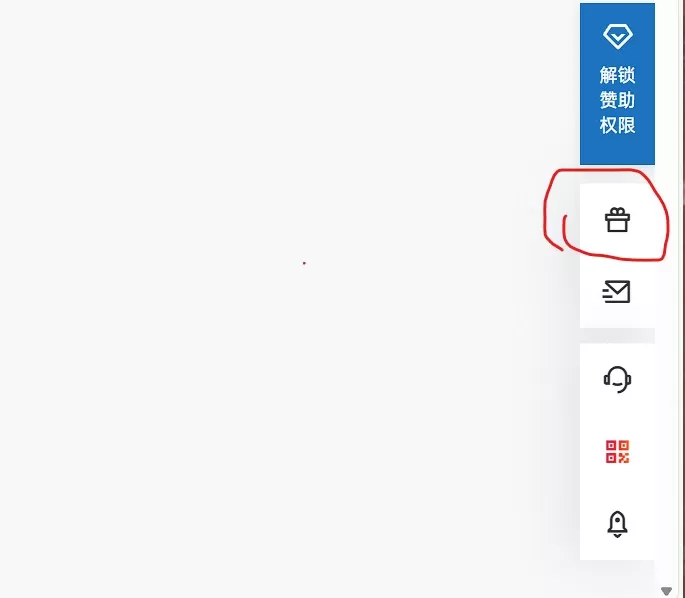
Task: Click the gray divider between mail and headset
Action: 617,335
